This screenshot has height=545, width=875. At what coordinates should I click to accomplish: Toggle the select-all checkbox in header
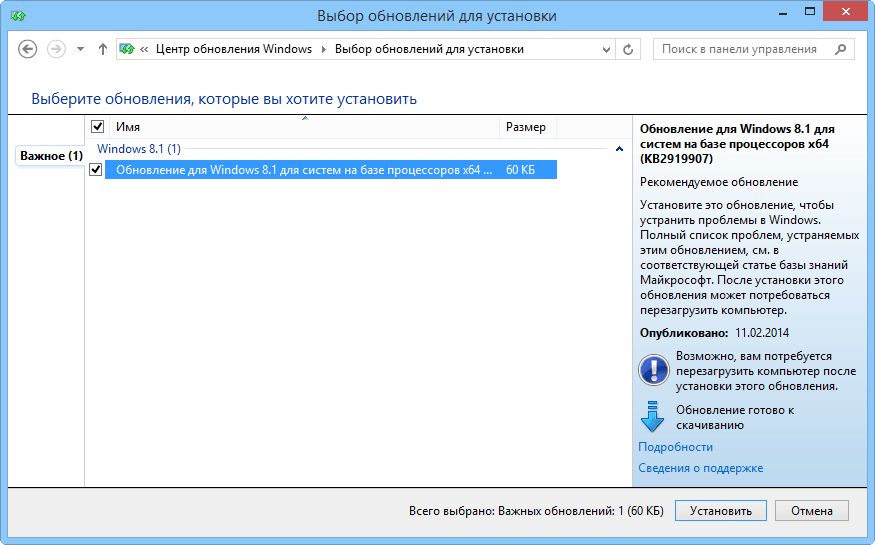[98, 127]
